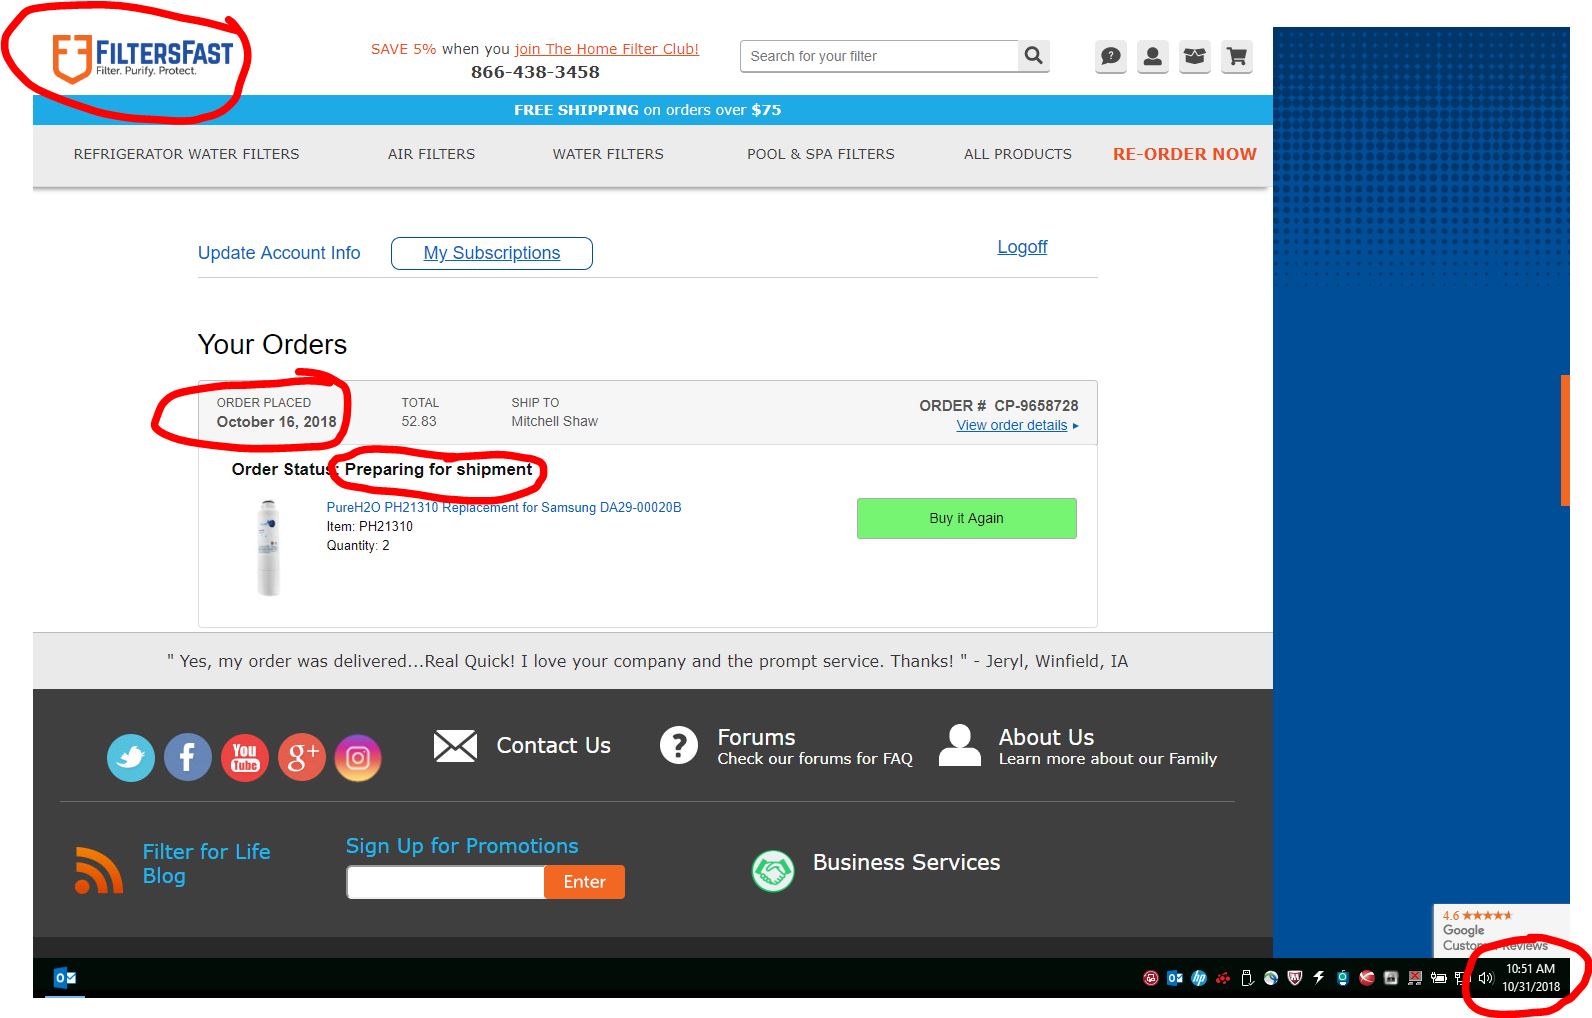This screenshot has width=1592, height=1018.
Task: Click the water filter product thumbnail
Action: [268, 548]
